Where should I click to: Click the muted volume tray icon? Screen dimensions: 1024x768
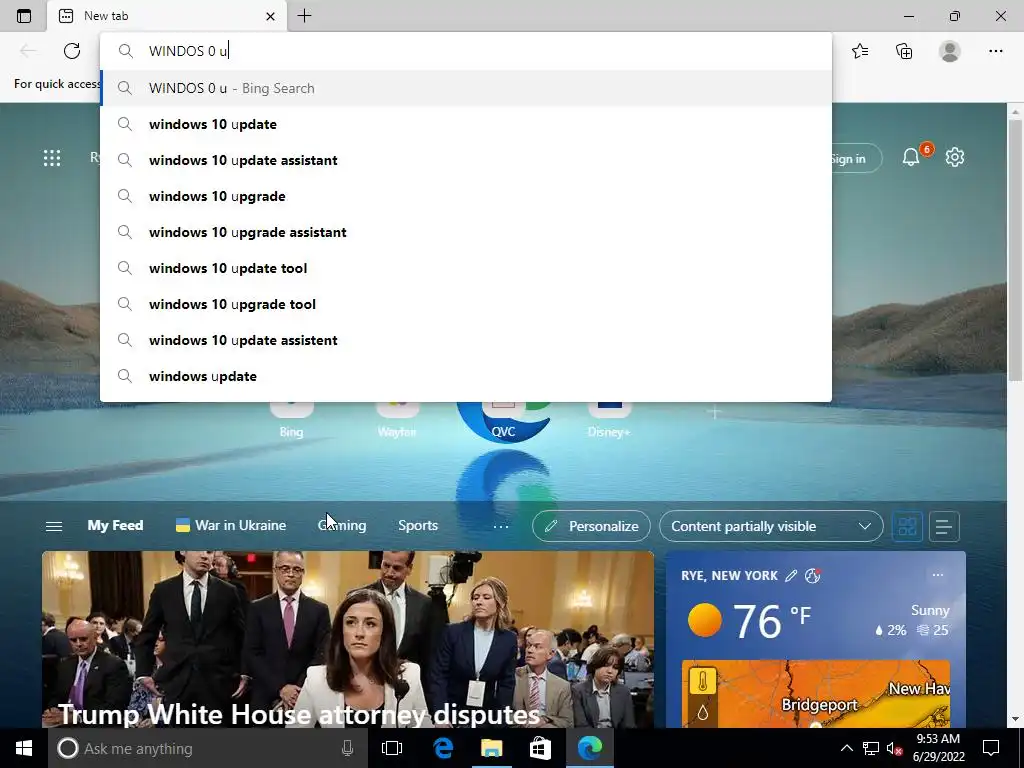click(x=894, y=748)
